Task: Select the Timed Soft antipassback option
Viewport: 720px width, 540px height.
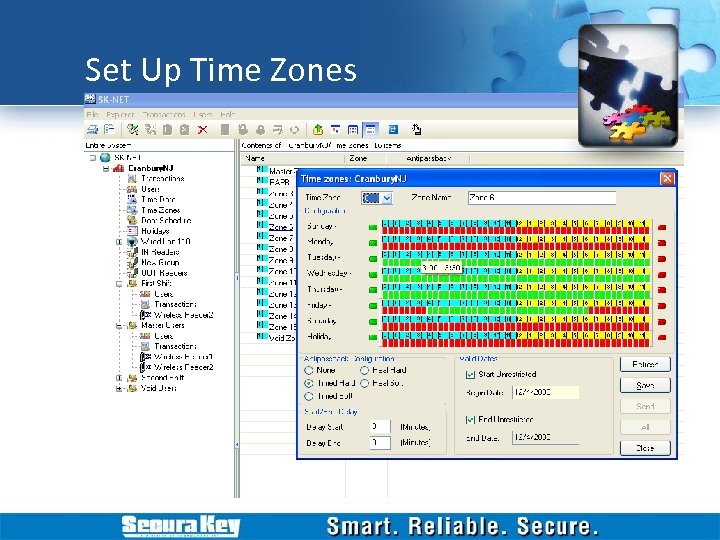Action: [309, 396]
